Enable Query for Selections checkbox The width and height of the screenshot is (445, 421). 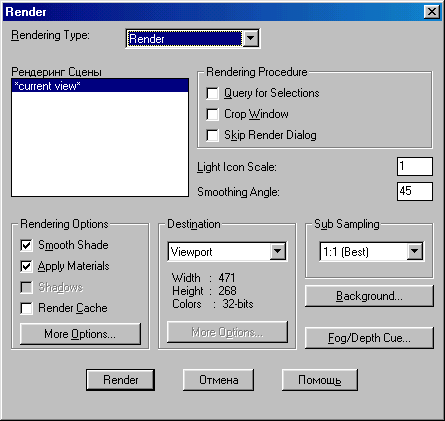coord(212,93)
